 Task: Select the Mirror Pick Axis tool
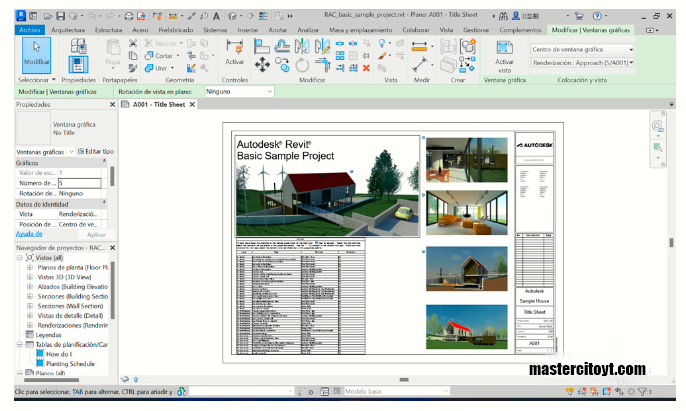point(302,46)
